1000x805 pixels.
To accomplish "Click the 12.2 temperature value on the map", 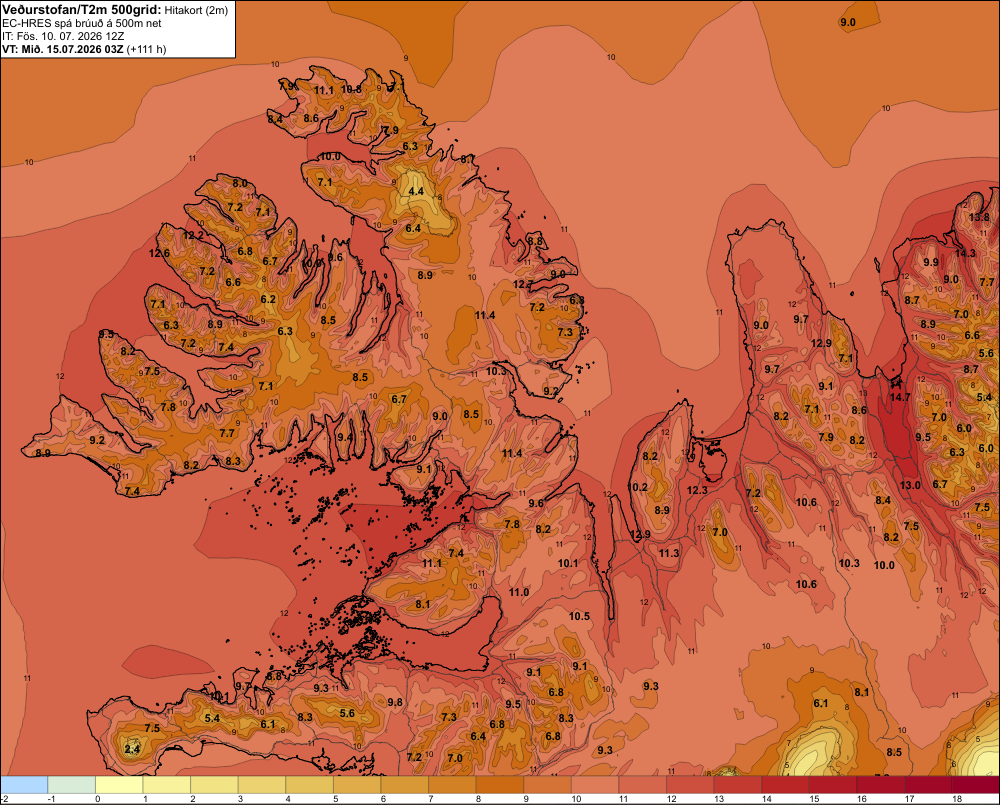I will point(193,235).
